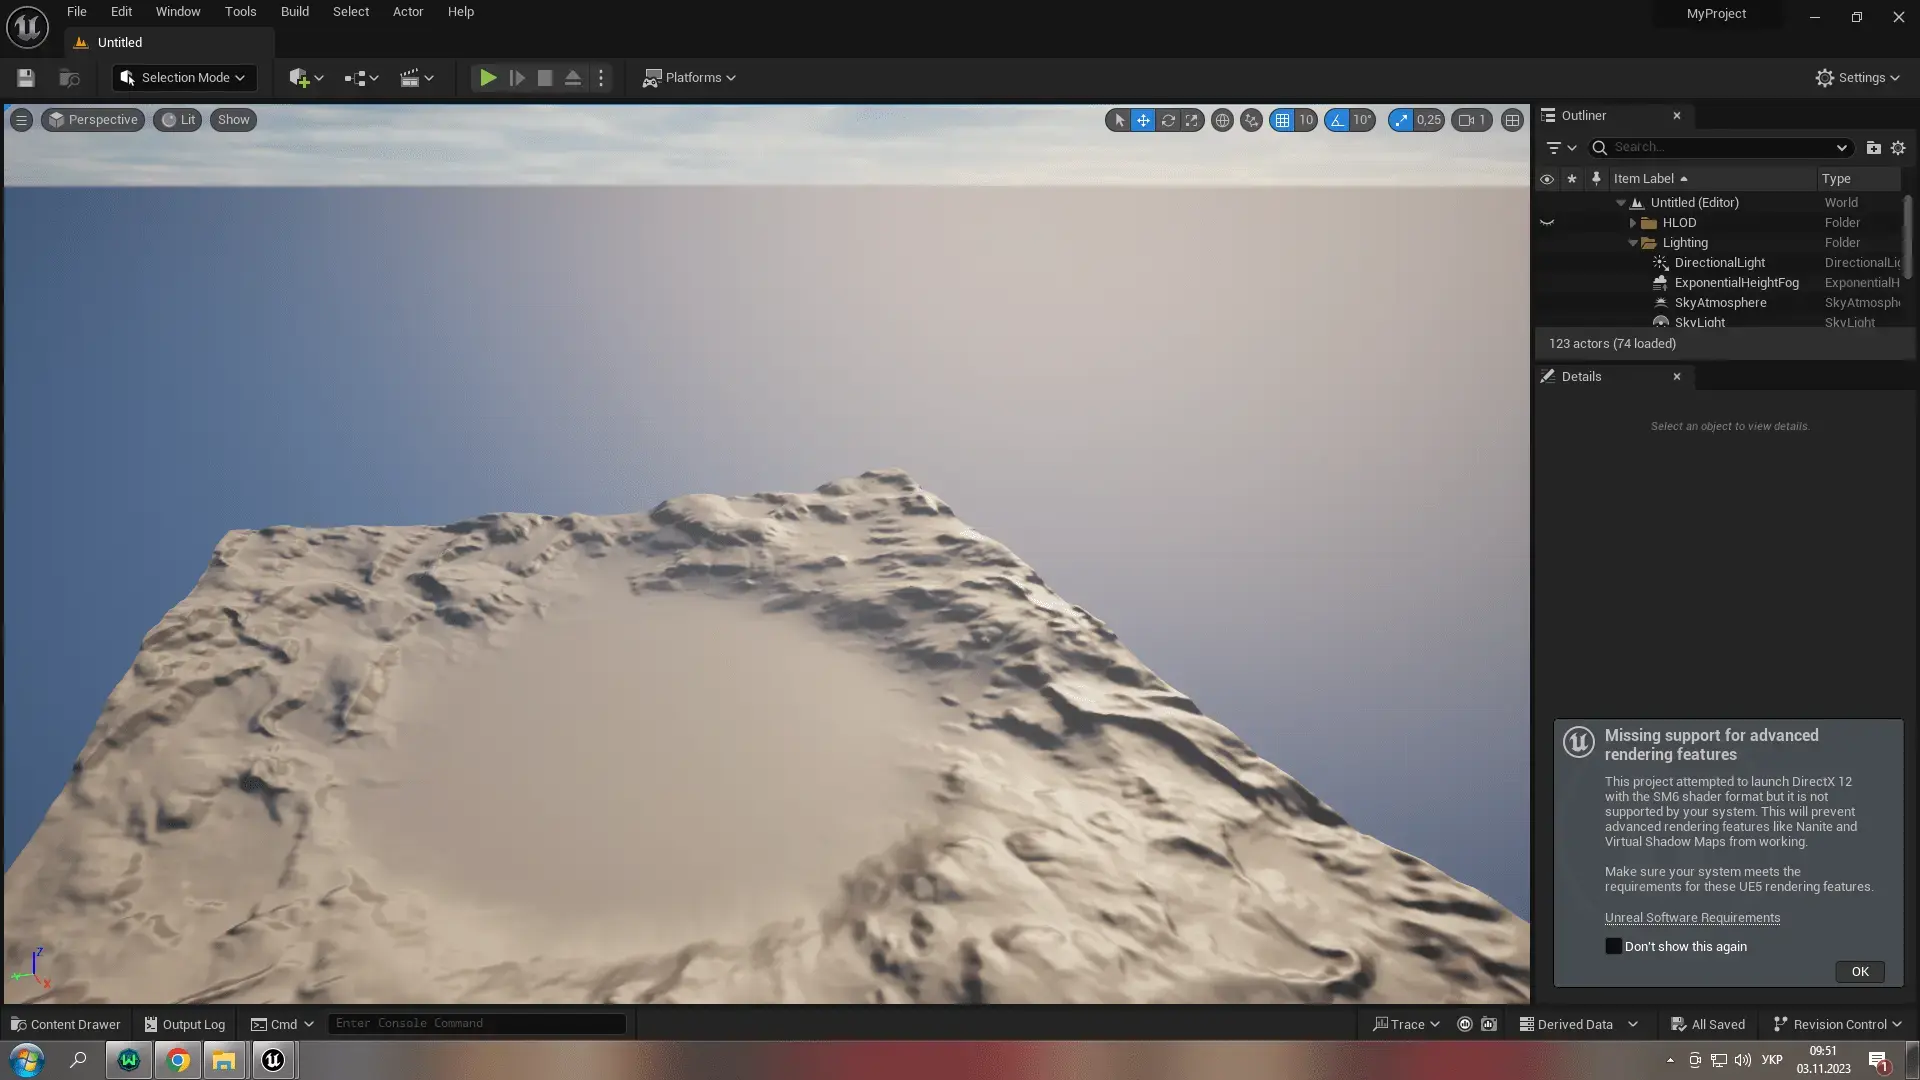Open the Build menu
1920x1080 pixels.
pos(294,12)
